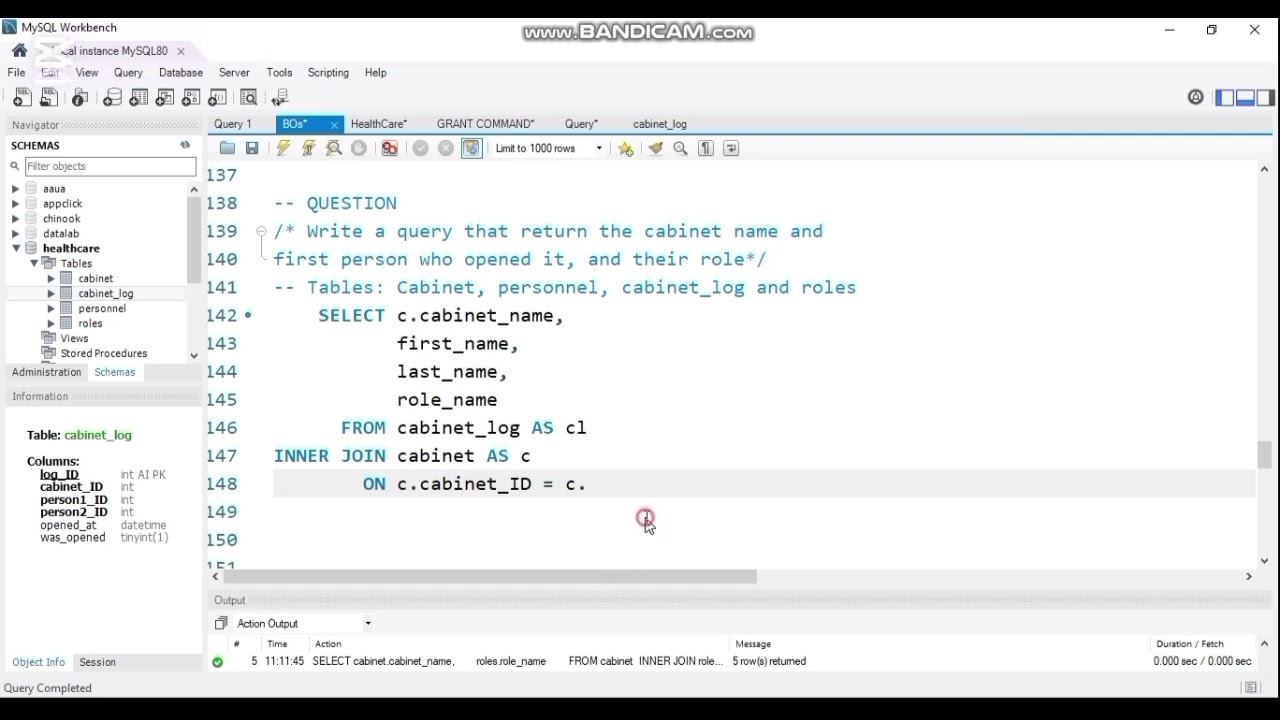The height and width of the screenshot is (720, 1280).
Task: Reconnect to DBMS icon
Action: (280, 97)
